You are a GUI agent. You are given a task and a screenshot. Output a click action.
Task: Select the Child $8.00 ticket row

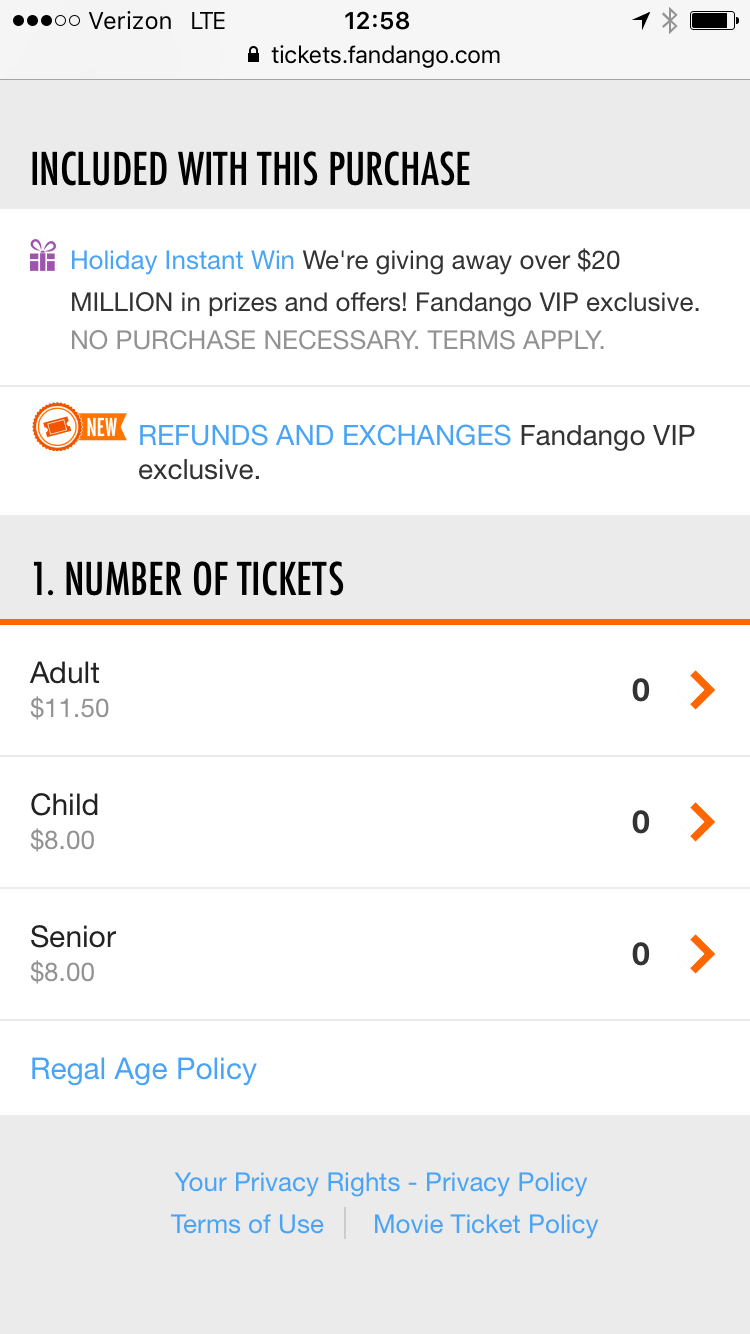click(300, 822)
